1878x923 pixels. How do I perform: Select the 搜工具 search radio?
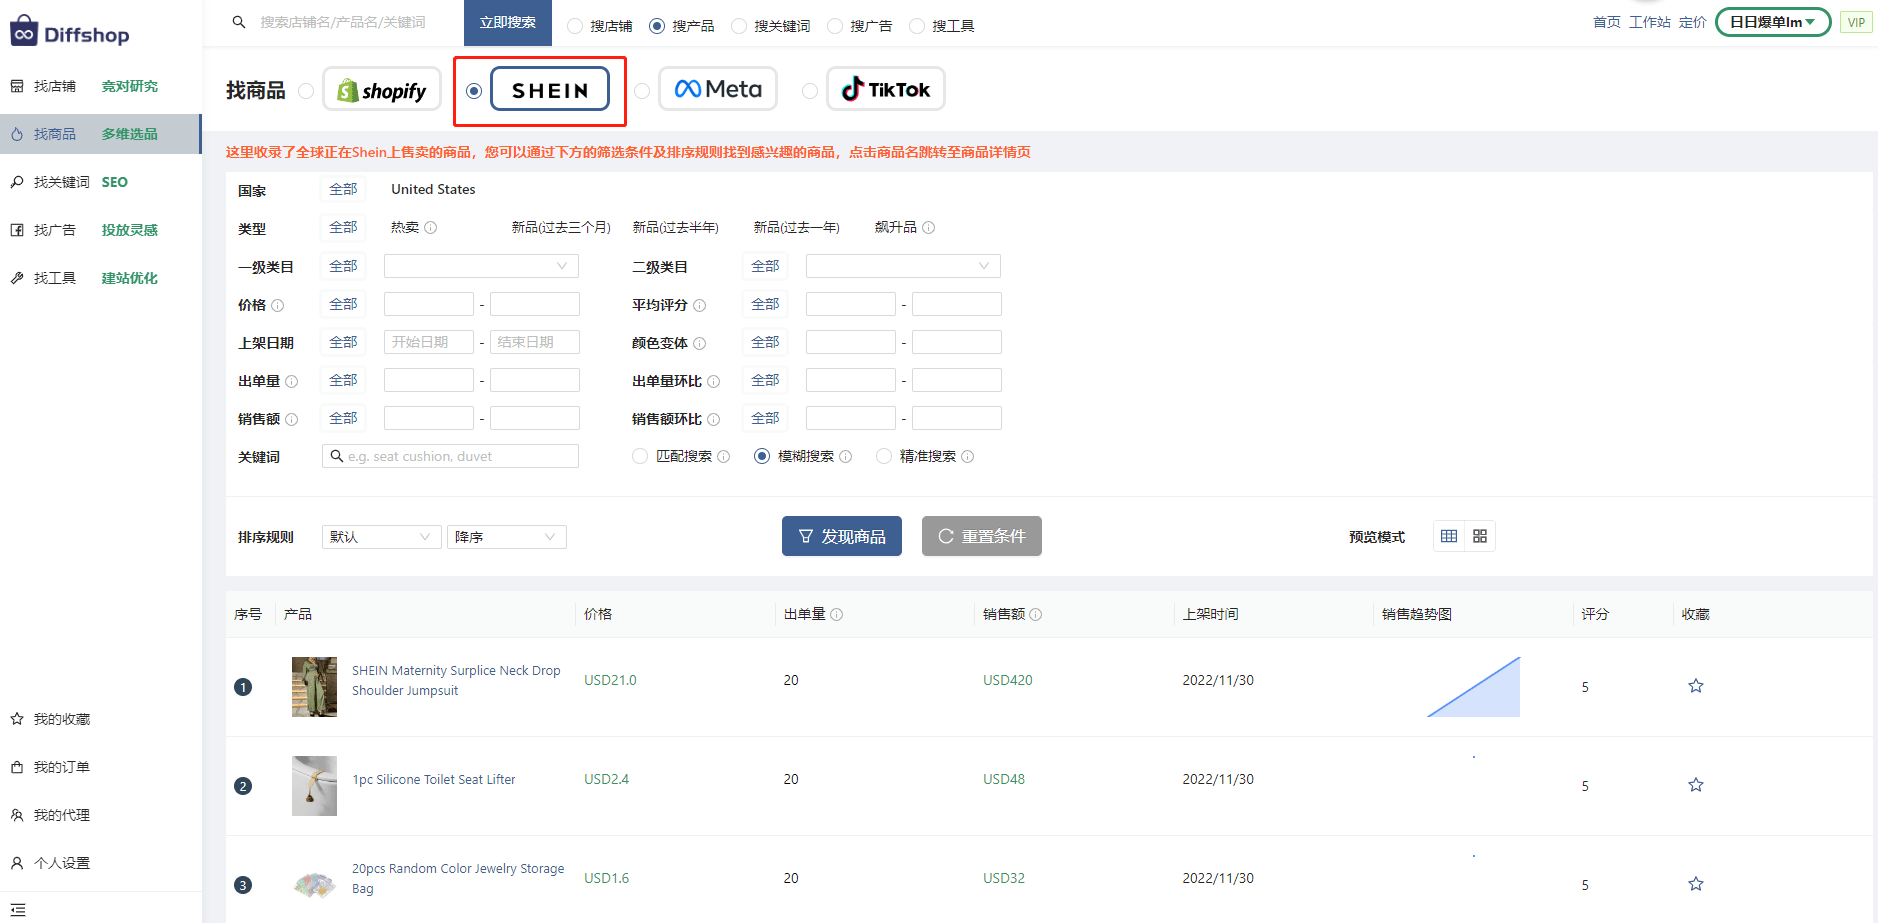(917, 26)
